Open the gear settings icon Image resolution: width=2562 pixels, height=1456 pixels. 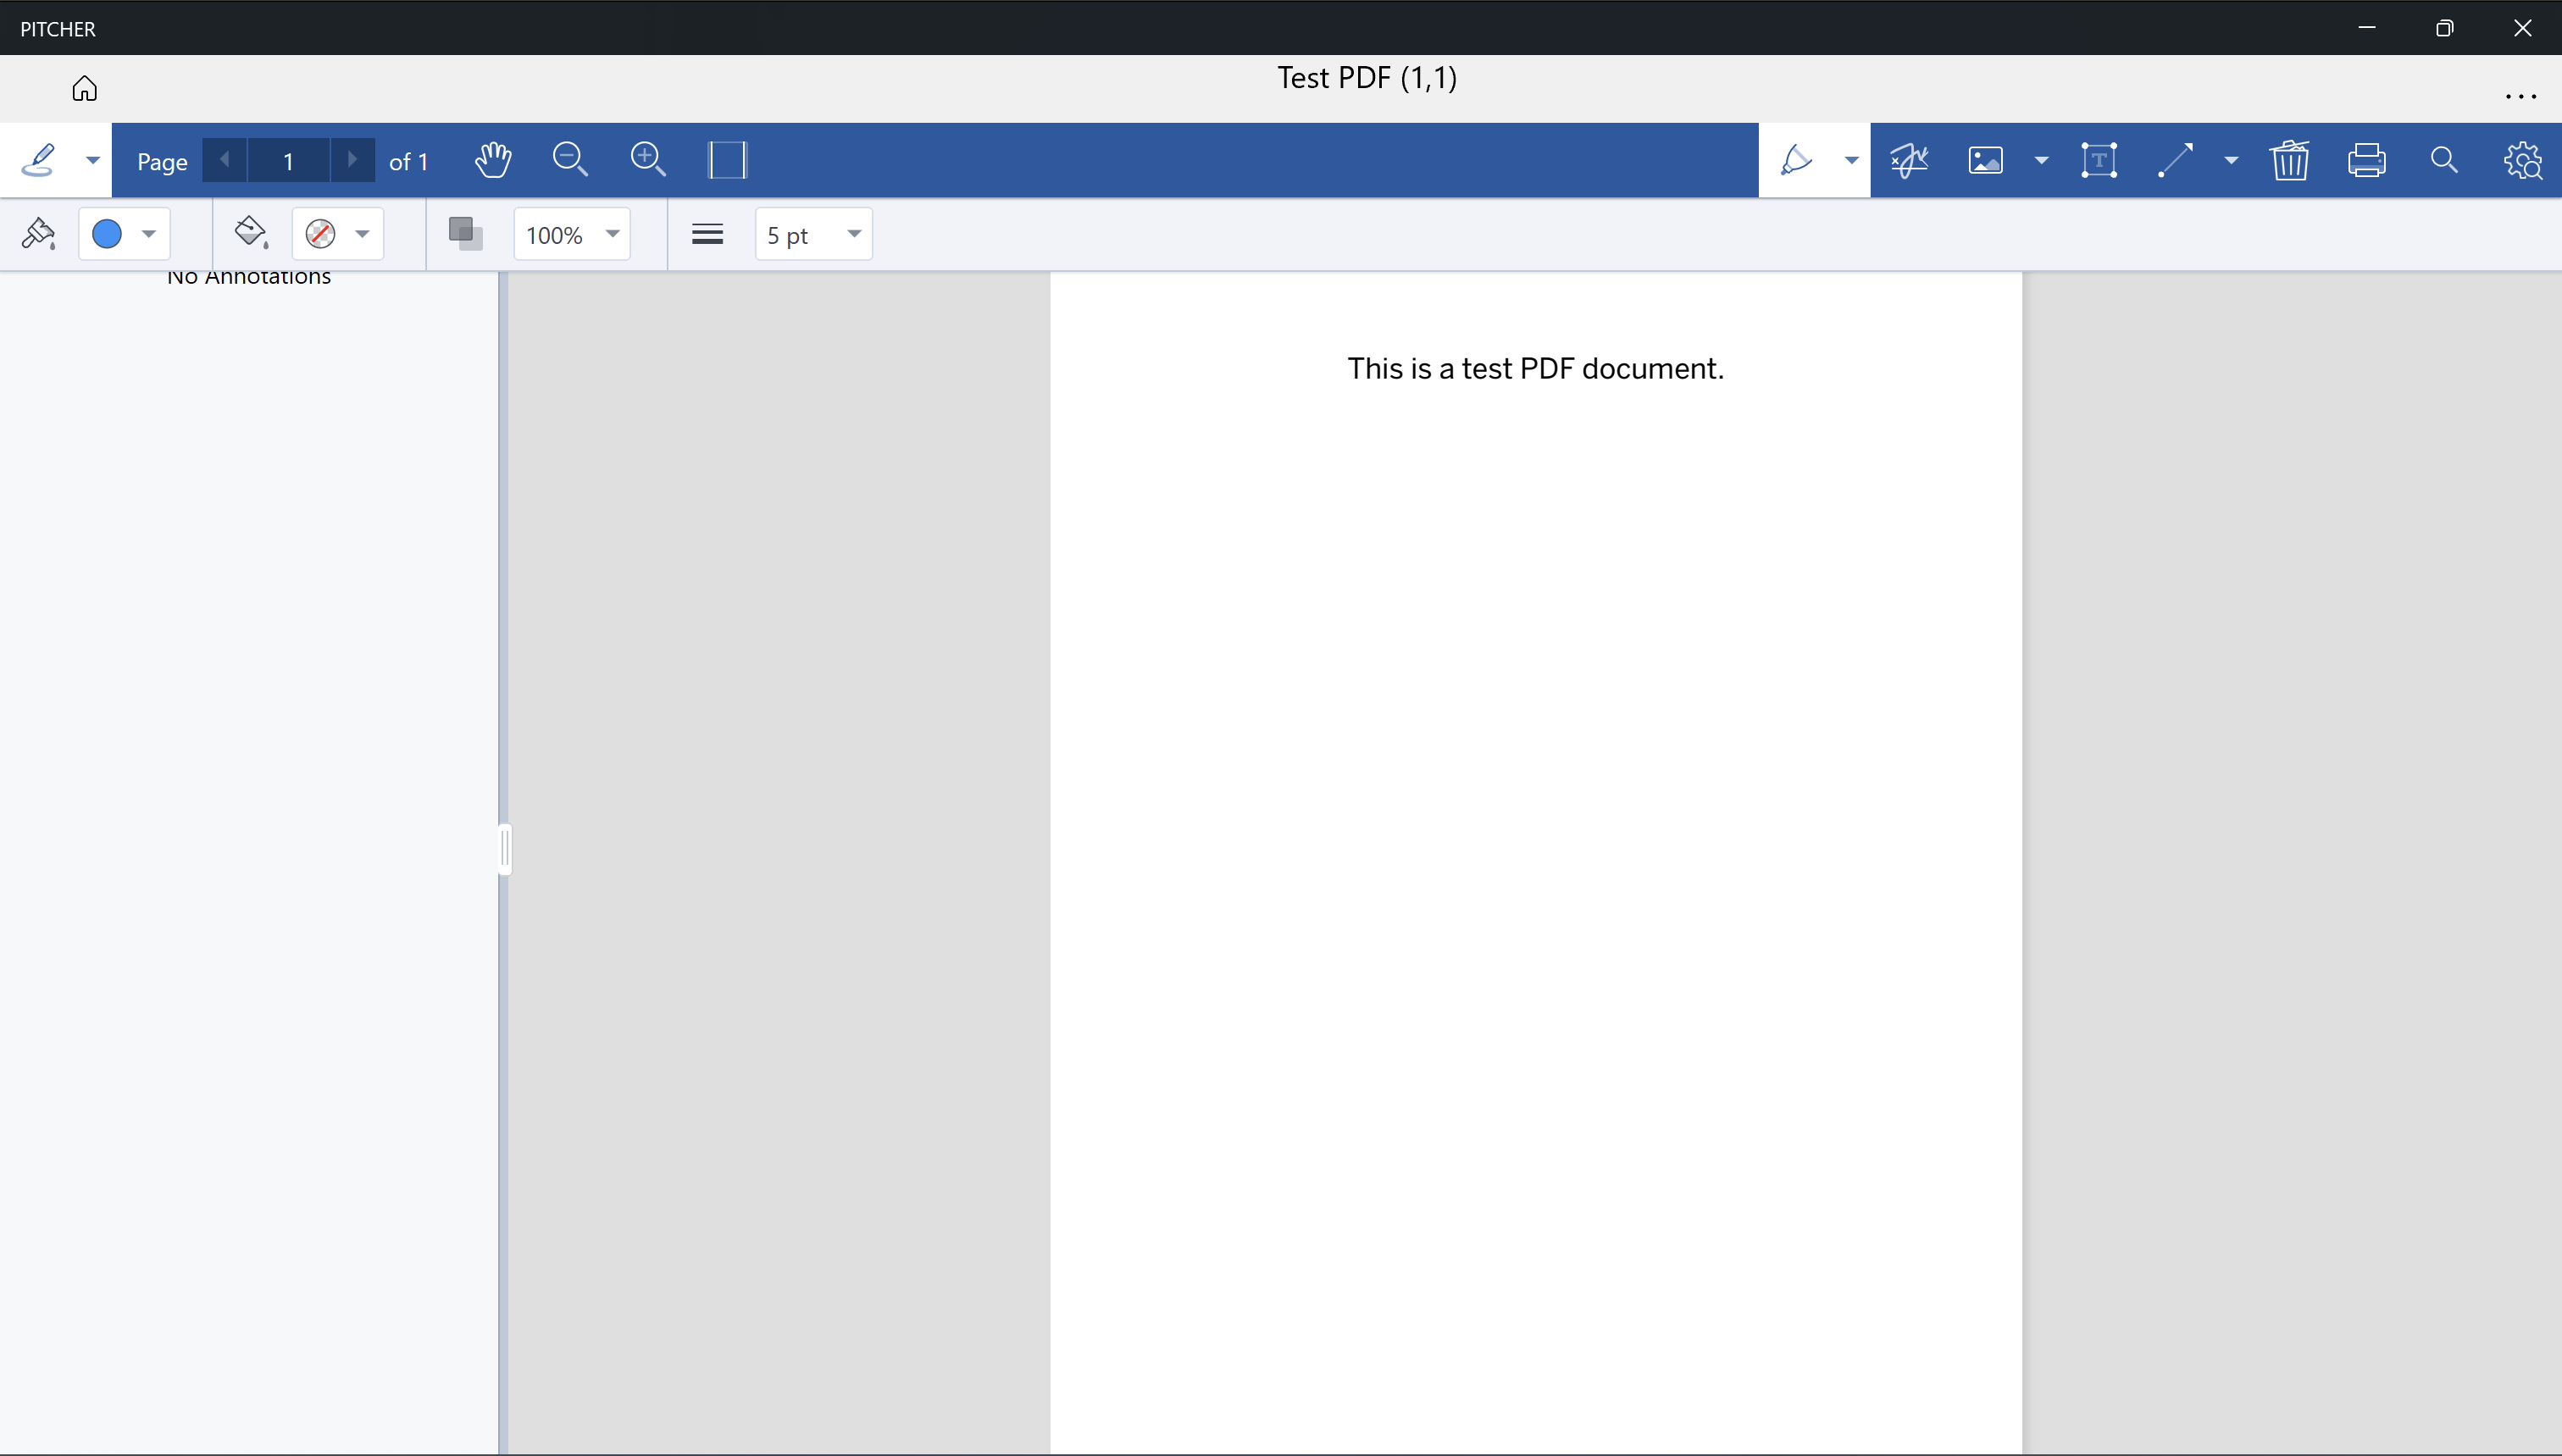[2523, 160]
